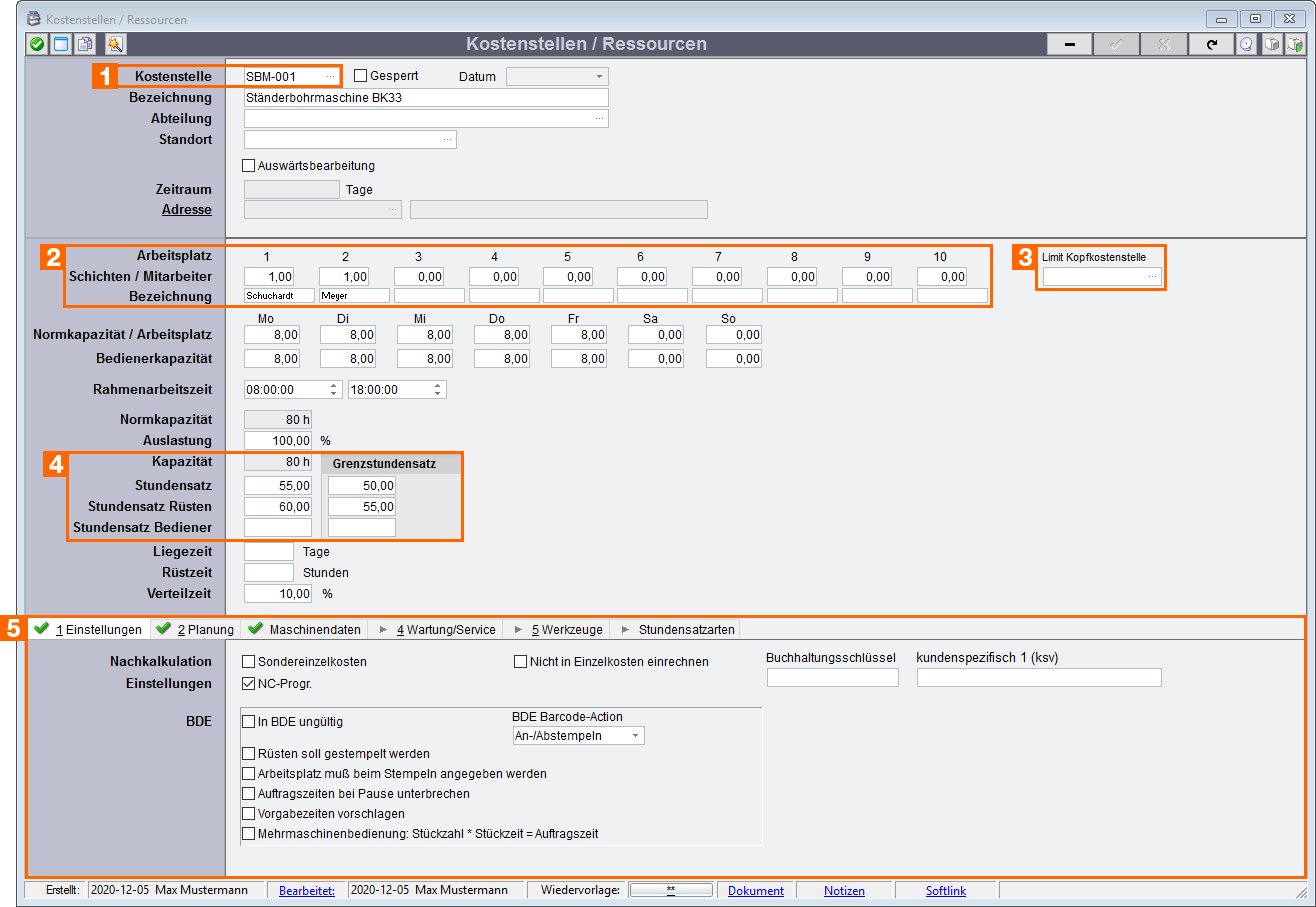
Task: Select the Maschinendaten tab
Action: [x=305, y=629]
